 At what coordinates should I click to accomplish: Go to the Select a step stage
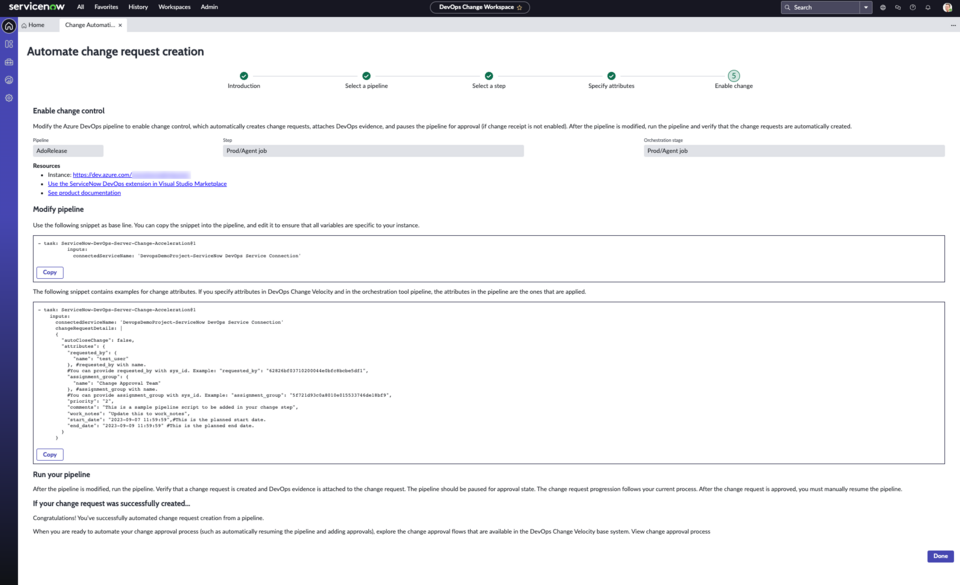pos(489,80)
